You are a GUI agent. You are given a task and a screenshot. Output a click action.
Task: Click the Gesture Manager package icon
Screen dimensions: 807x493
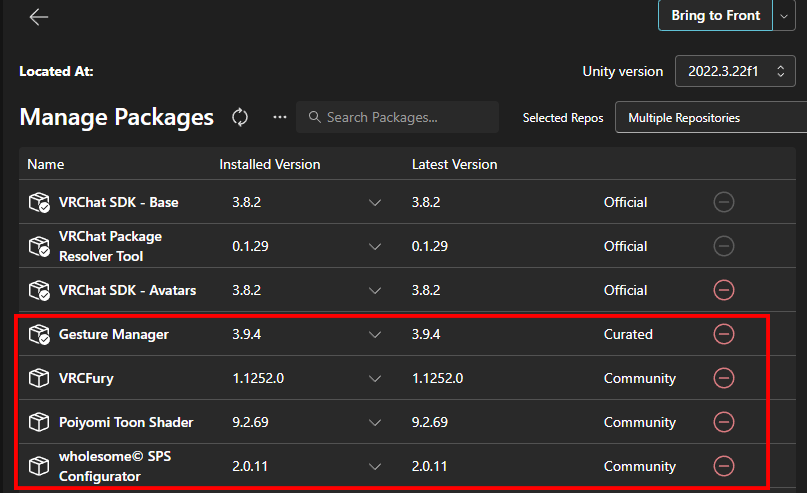(39, 334)
